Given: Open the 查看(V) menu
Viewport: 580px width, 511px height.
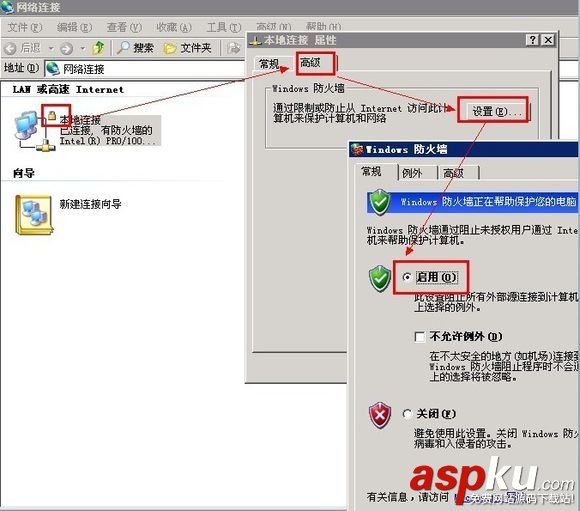Looking at the screenshot, I should click(124, 27).
